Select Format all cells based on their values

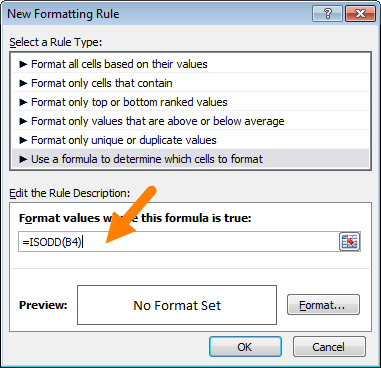[x=191, y=64]
